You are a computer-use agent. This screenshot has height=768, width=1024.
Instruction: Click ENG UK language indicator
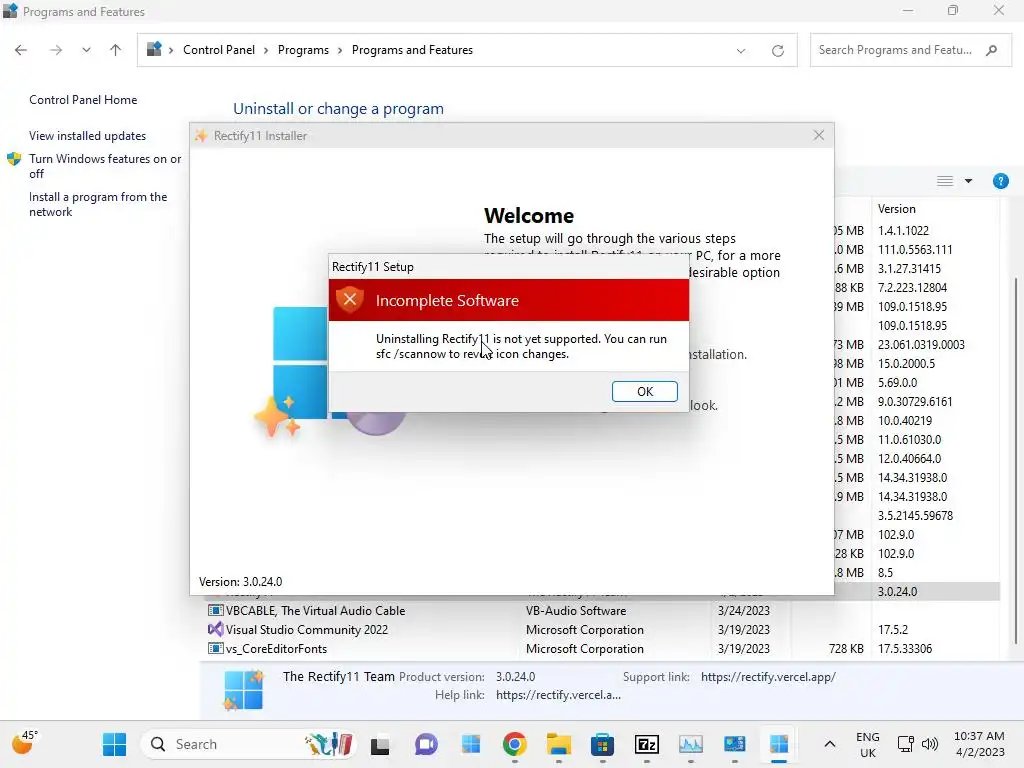coord(868,744)
